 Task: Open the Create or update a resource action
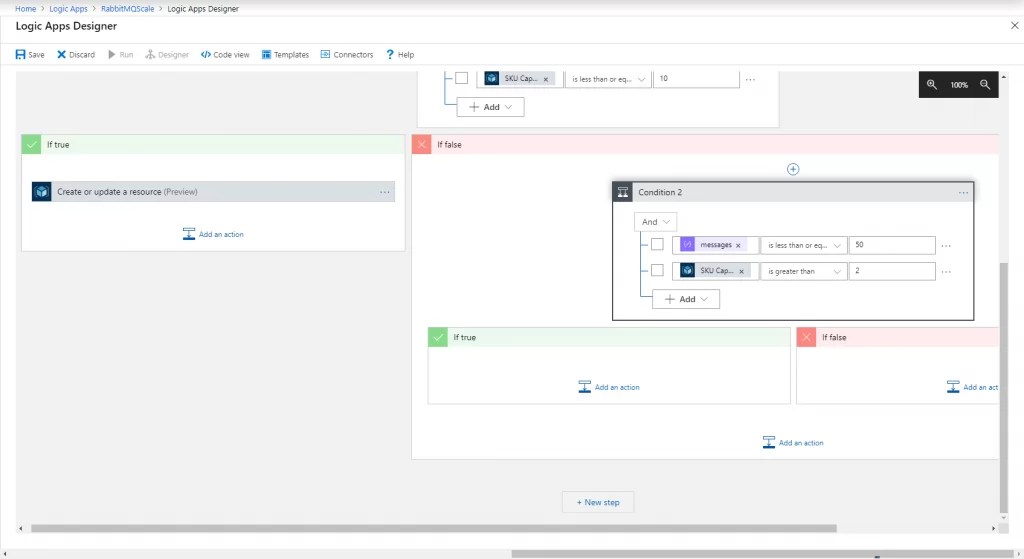[x=213, y=192]
